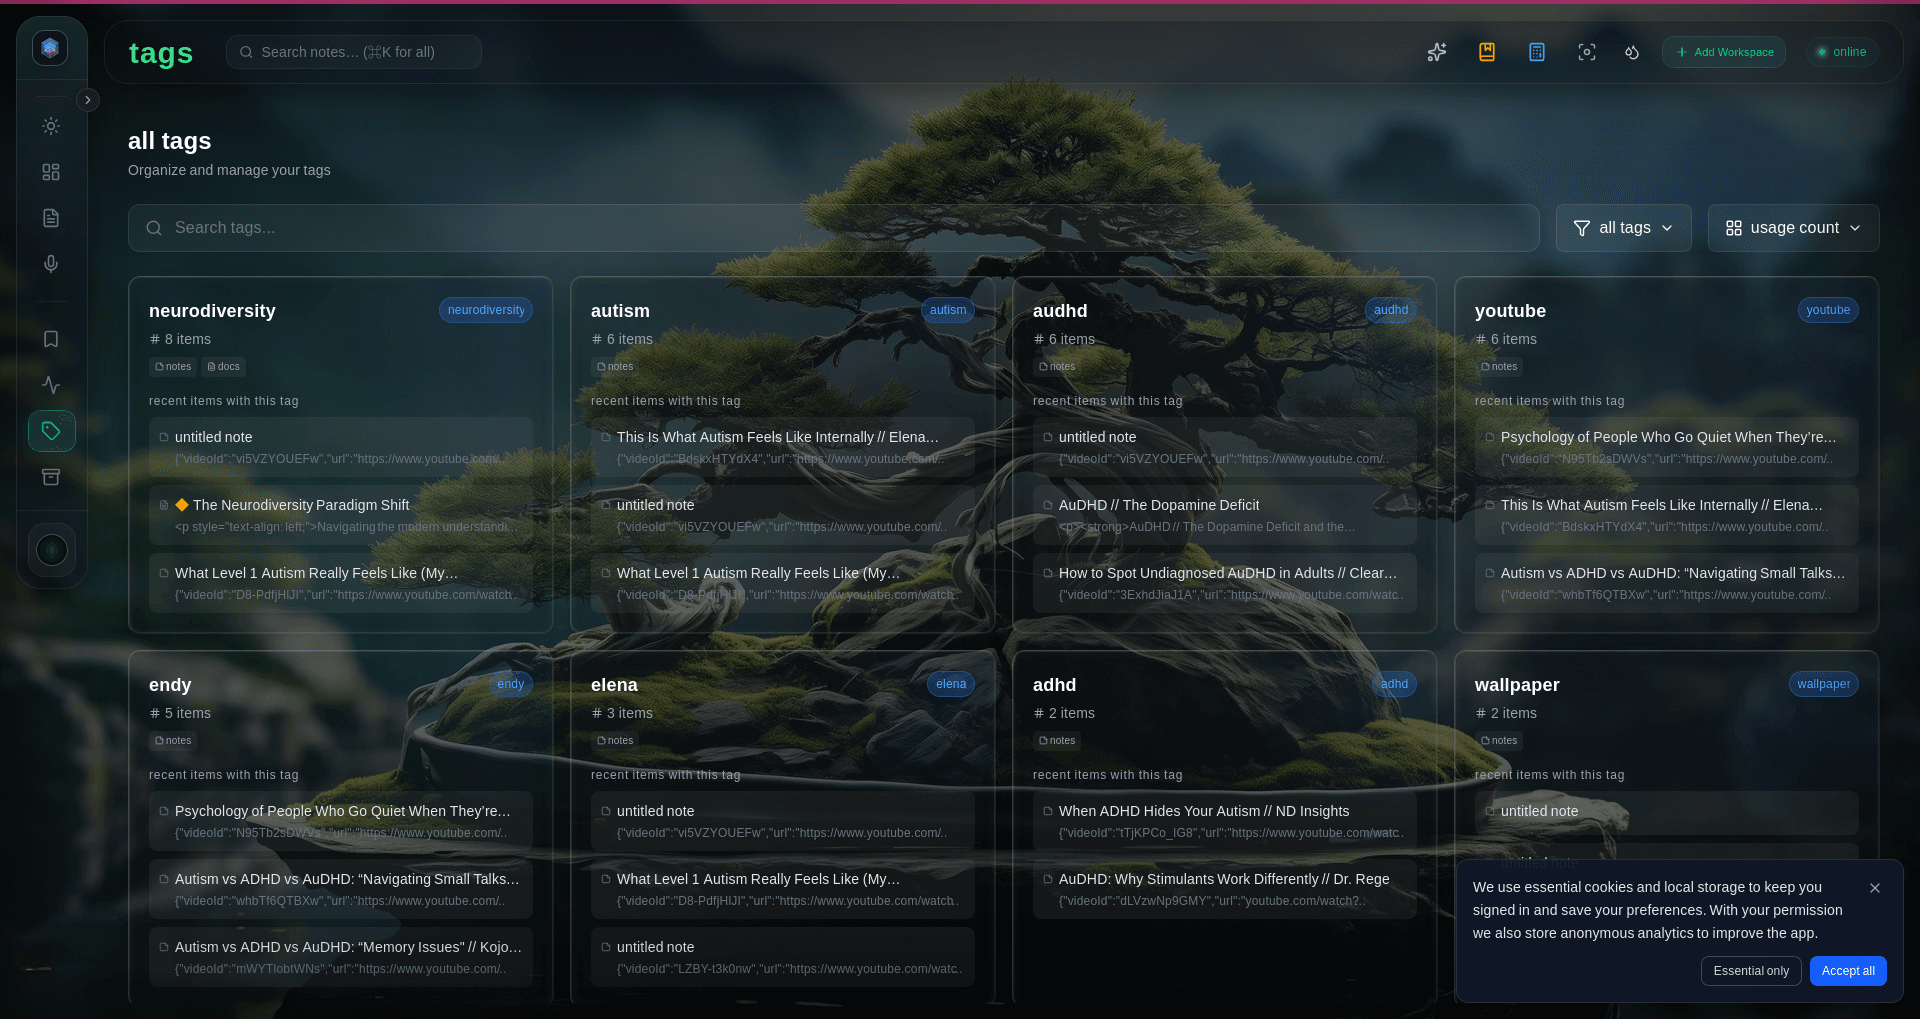Click the round avatar button in sidebar
Screen dimensions: 1920x1019
tap(52, 550)
